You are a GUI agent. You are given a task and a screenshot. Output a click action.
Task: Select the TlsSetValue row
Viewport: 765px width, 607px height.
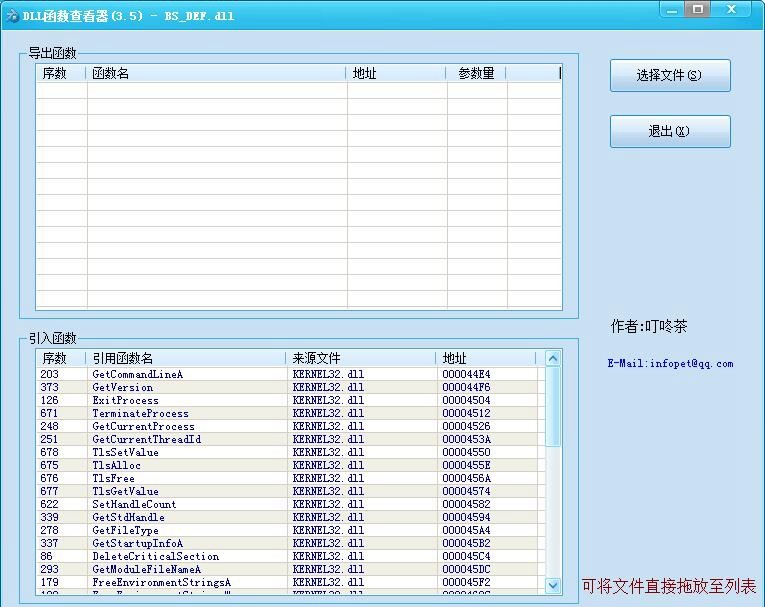click(291, 452)
